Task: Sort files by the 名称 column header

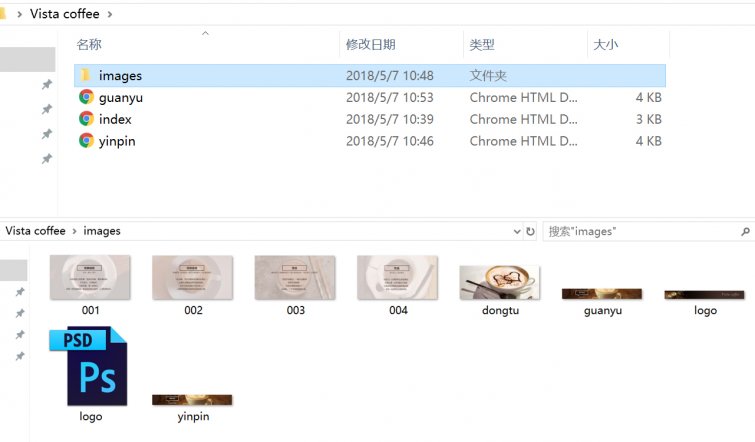Action: [x=89, y=45]
